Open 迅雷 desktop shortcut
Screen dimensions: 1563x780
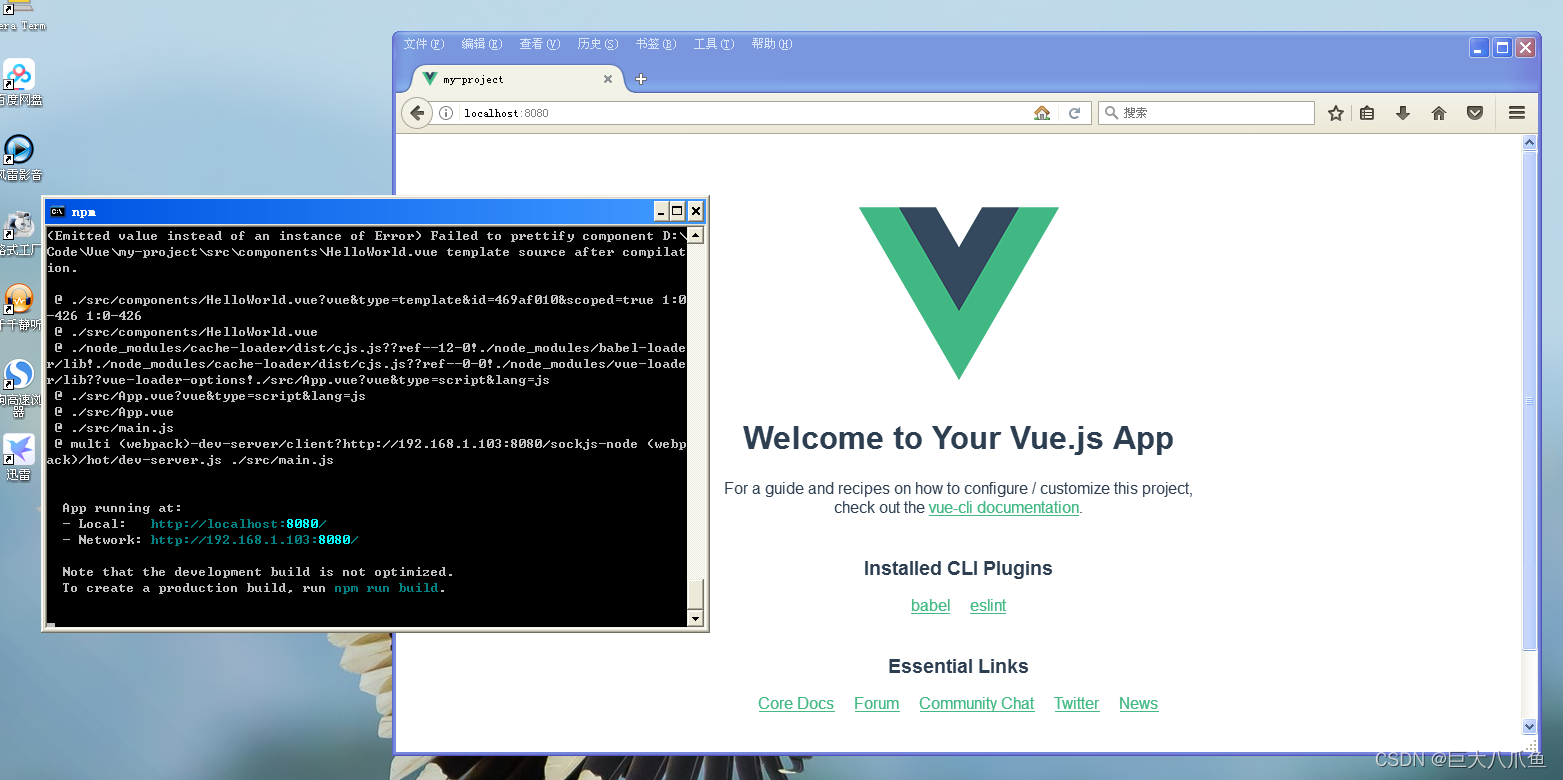pos(19,457)
